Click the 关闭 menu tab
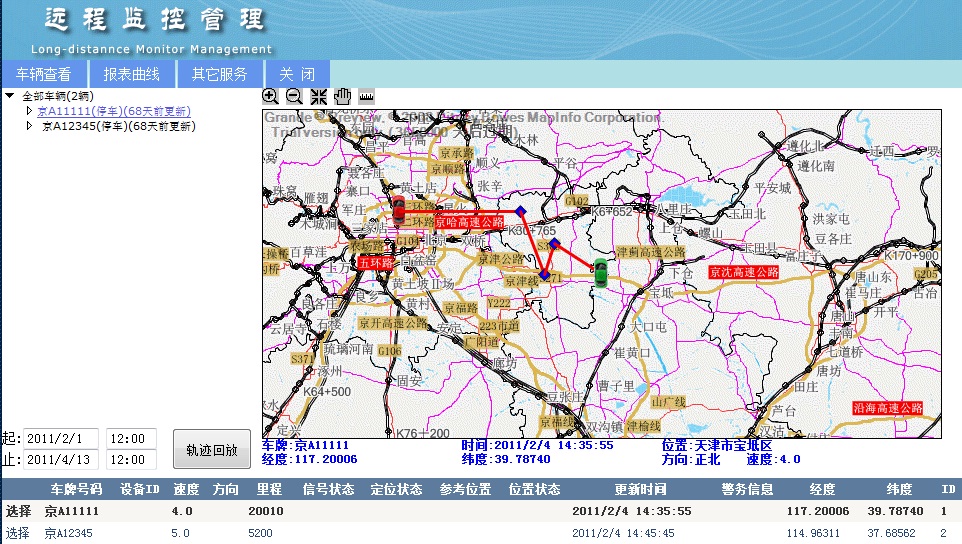The width and height of the screenshot is (962, 544). pyautogui.click(x=298, y=74)
